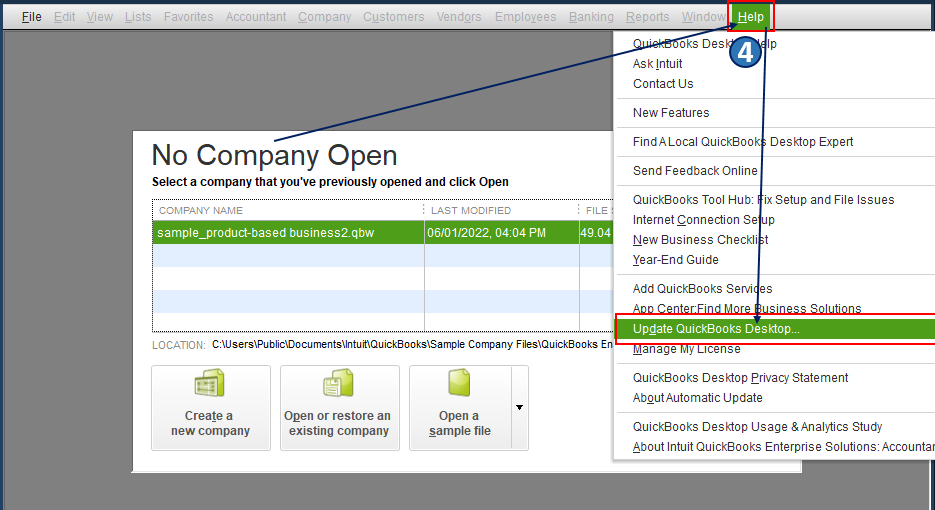Open the File menu

[x=32, y=17]
